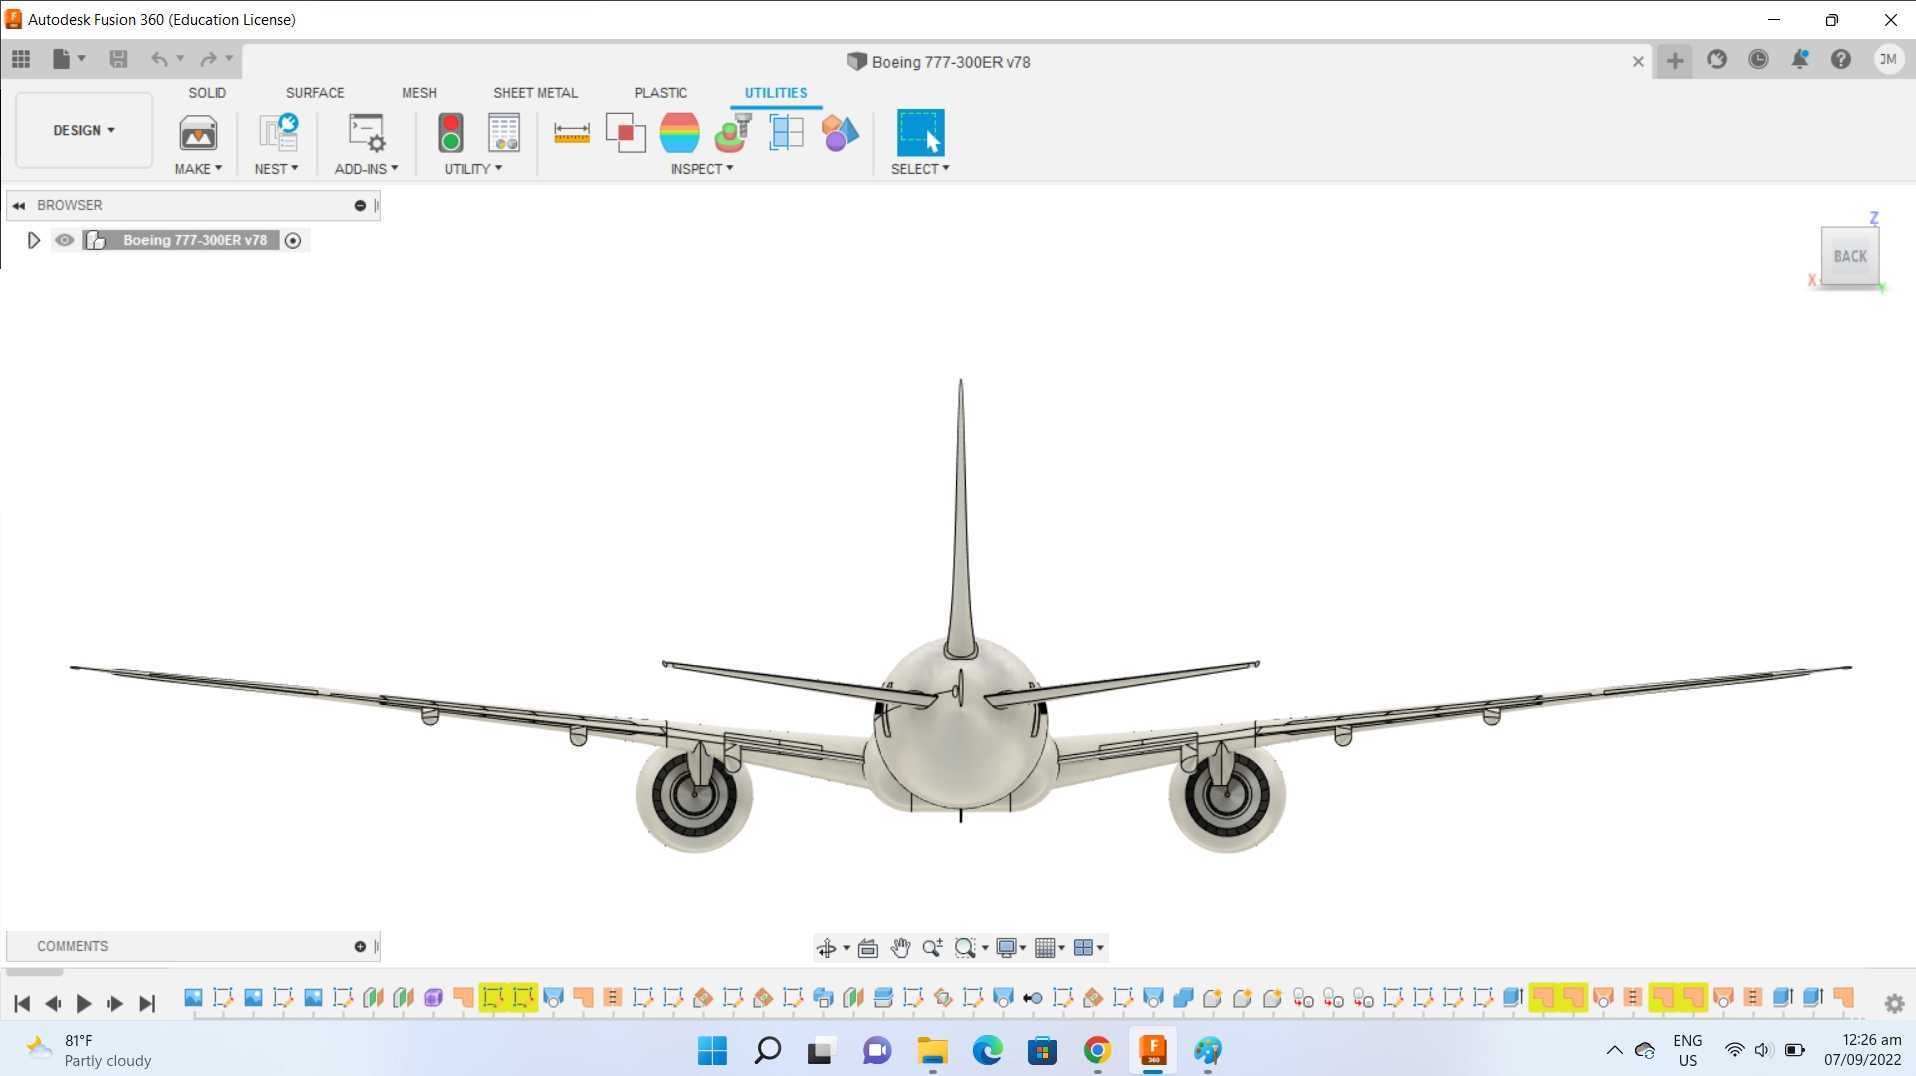Switch to the MESH tab
This screenshot has height=1076, width=1916.
click(x=419, y=93)
